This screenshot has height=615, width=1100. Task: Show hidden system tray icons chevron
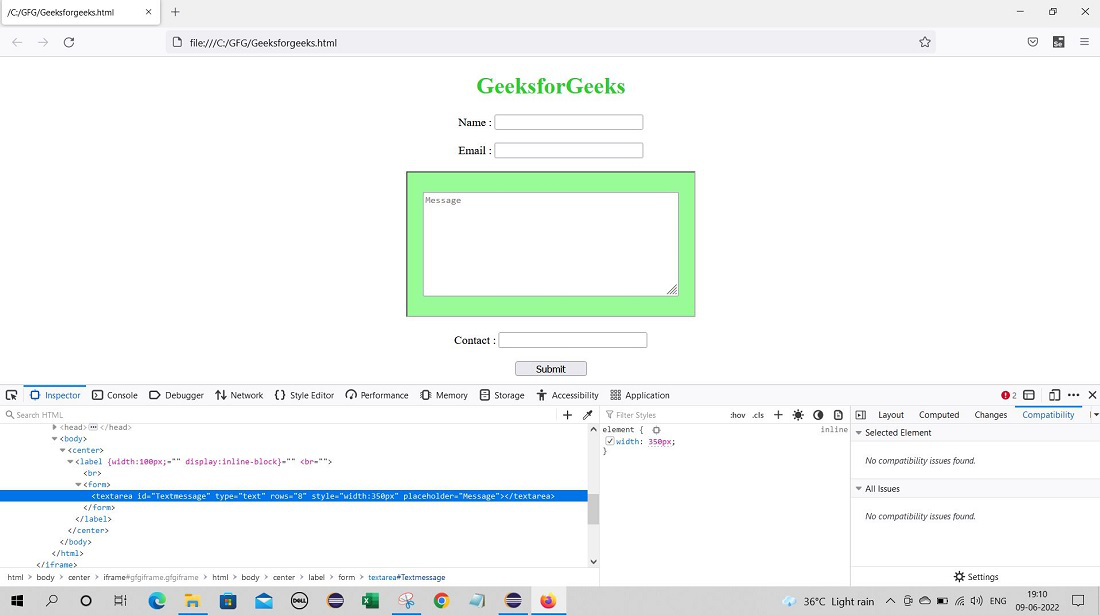click(890, 601)
